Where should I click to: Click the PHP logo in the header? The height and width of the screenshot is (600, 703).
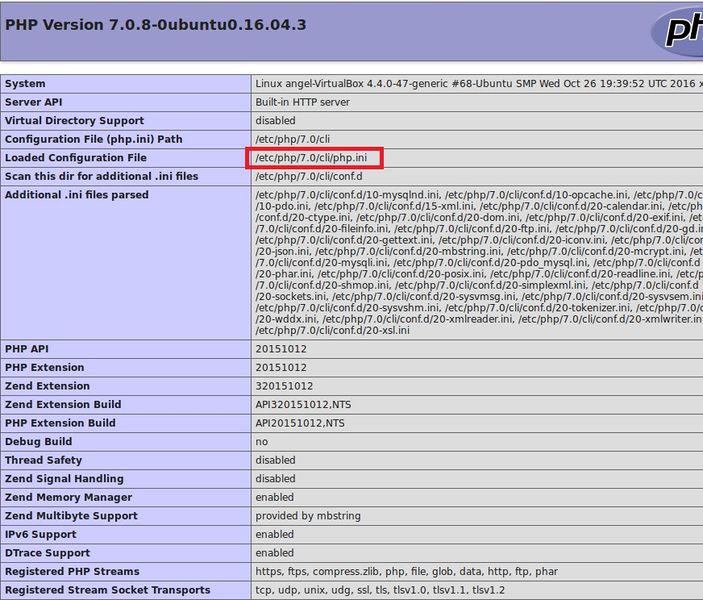(677, 31)
